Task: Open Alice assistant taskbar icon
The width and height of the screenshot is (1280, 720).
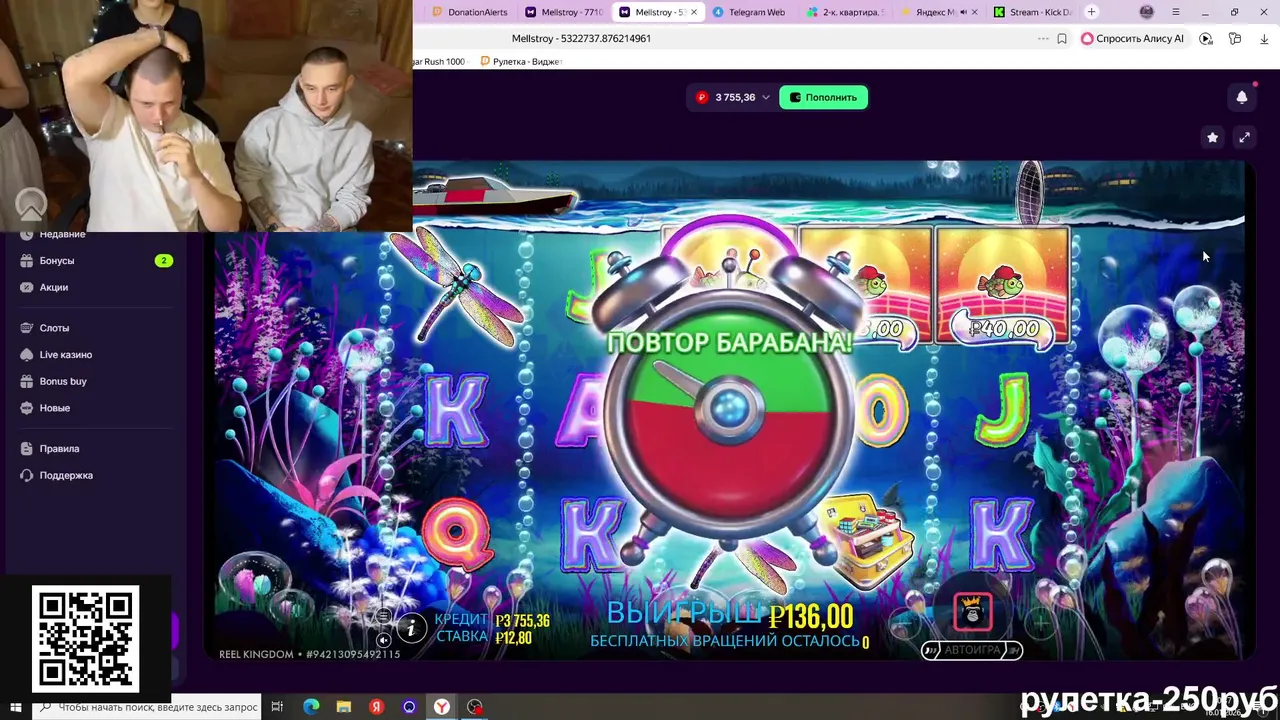Action: coord(409,707)
